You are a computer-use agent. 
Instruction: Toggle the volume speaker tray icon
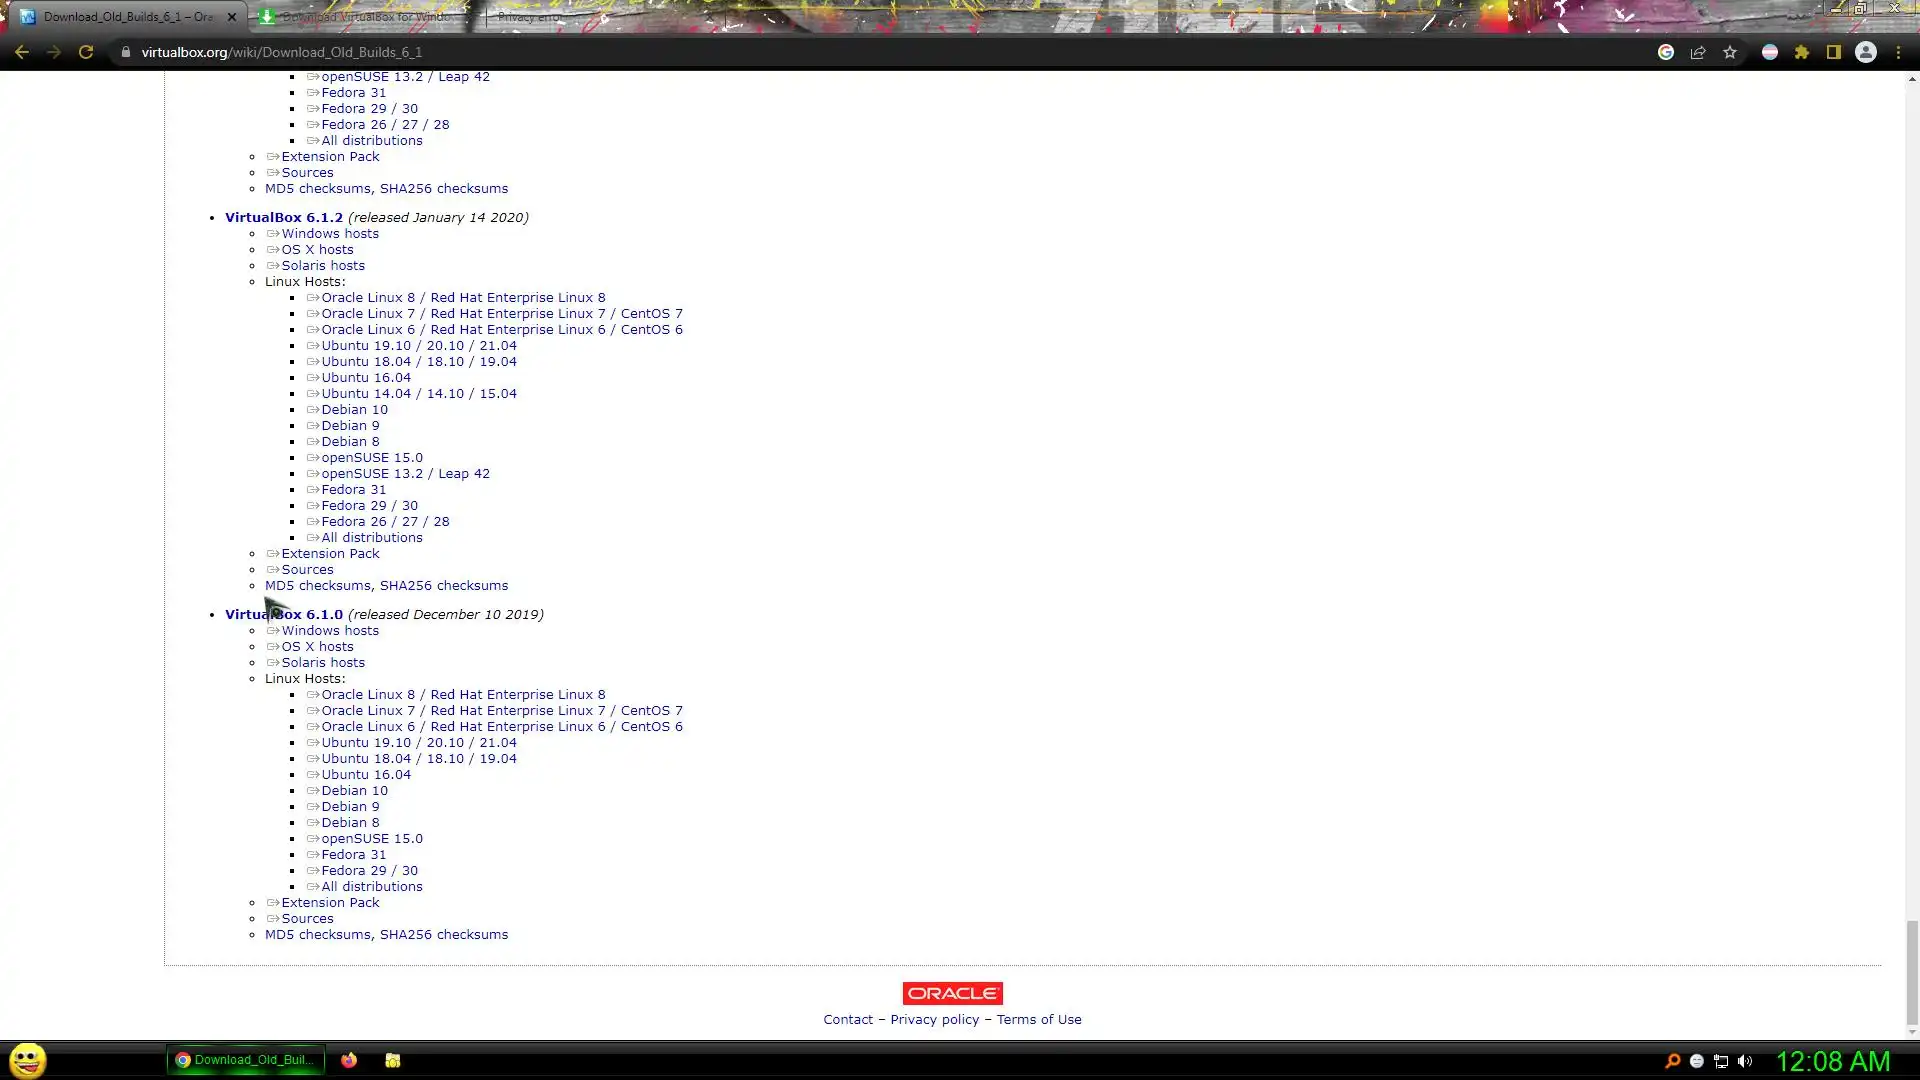point(1745,1061)
